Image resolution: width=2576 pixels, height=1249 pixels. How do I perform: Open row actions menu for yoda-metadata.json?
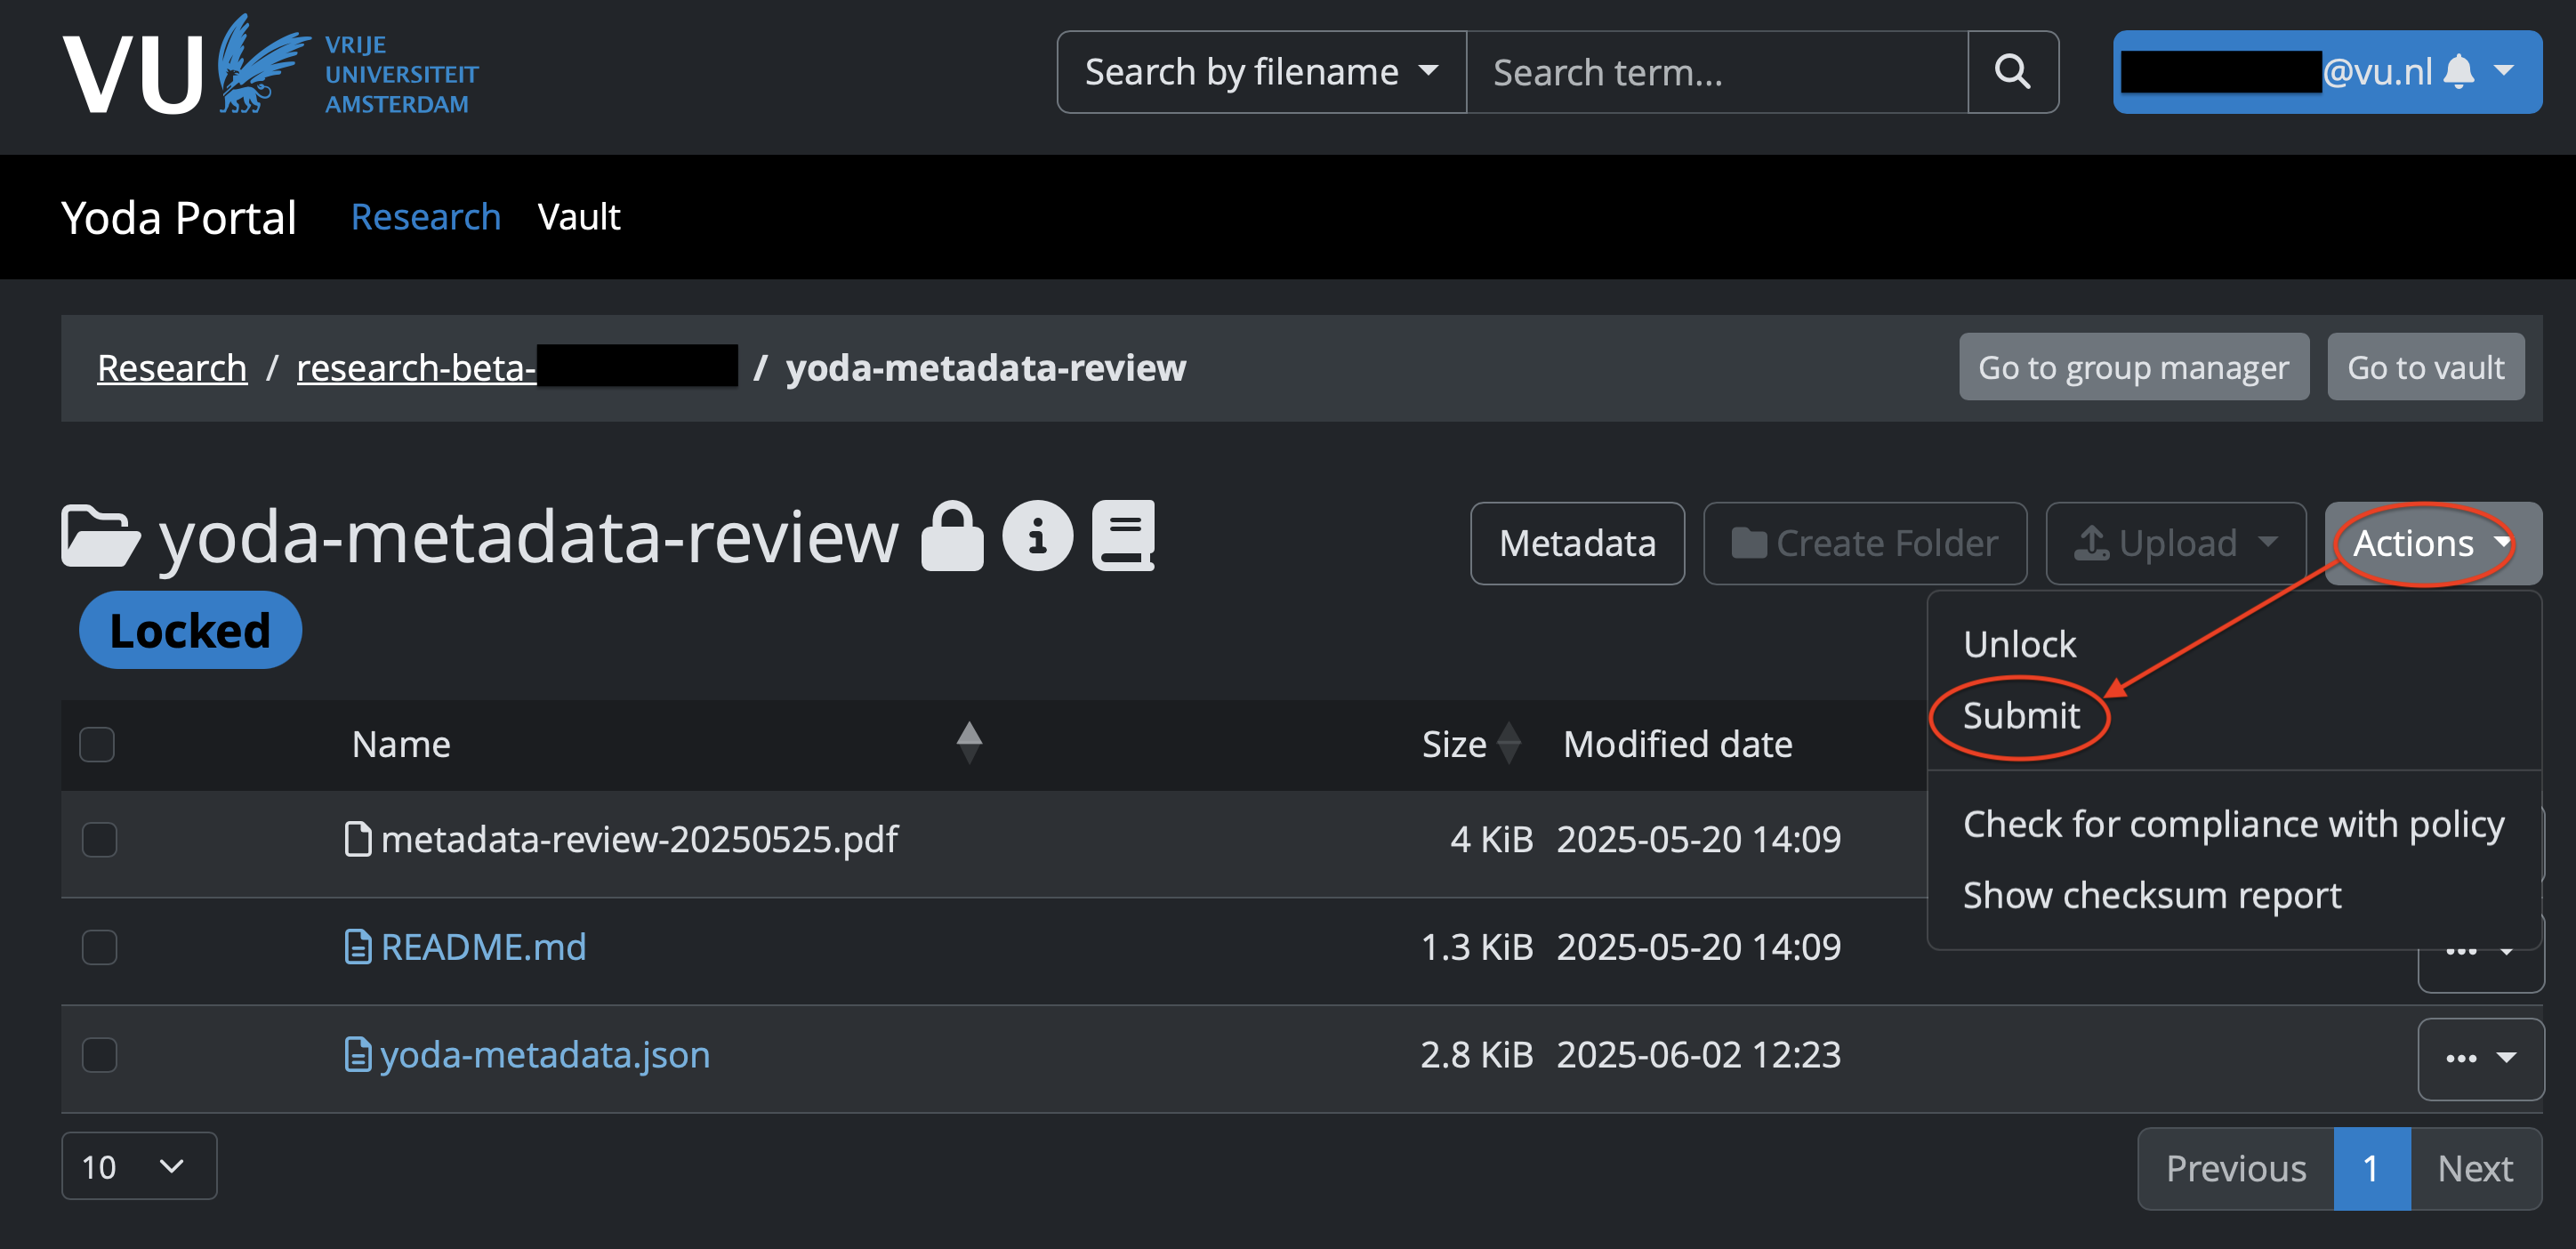2480,1059
